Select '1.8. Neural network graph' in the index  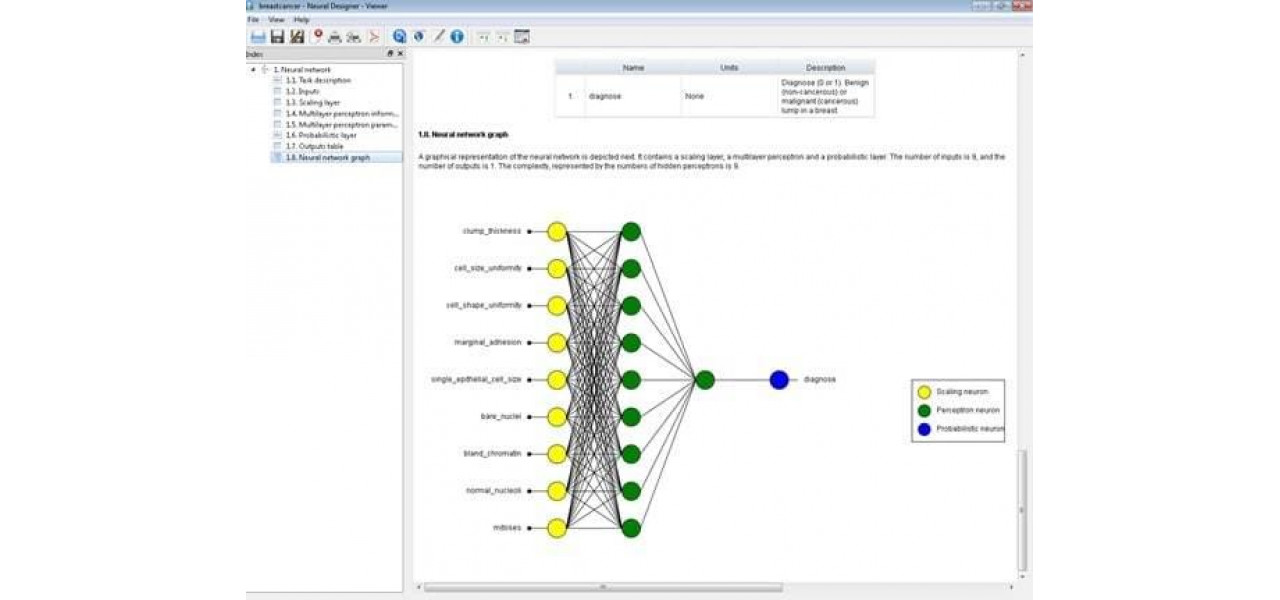[x=327, y=157]
